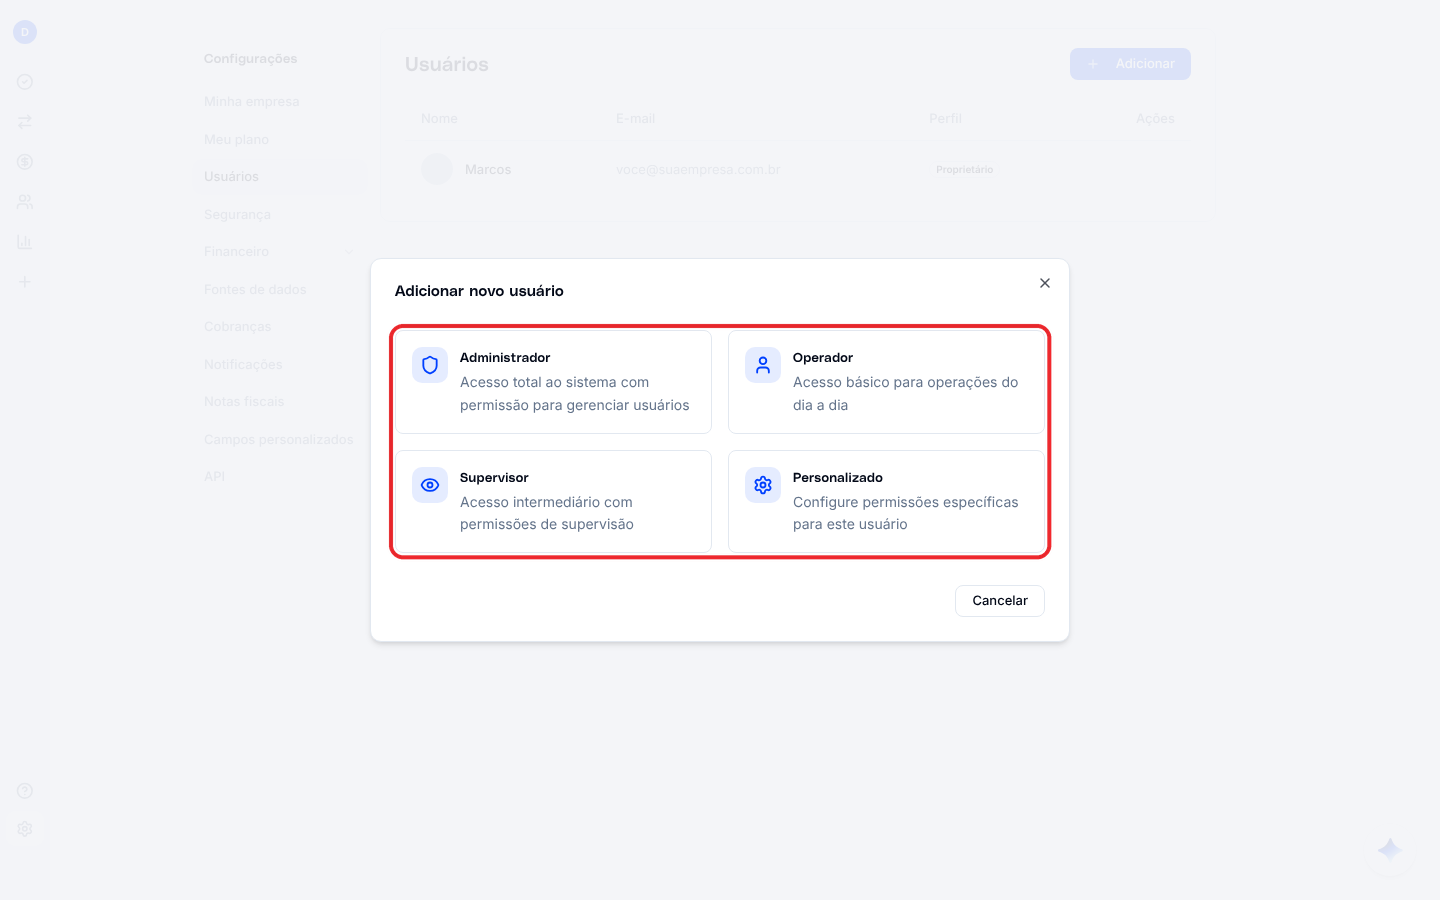Select the Personalizado gear icon
1440x900 pixels.
[763, 485]
